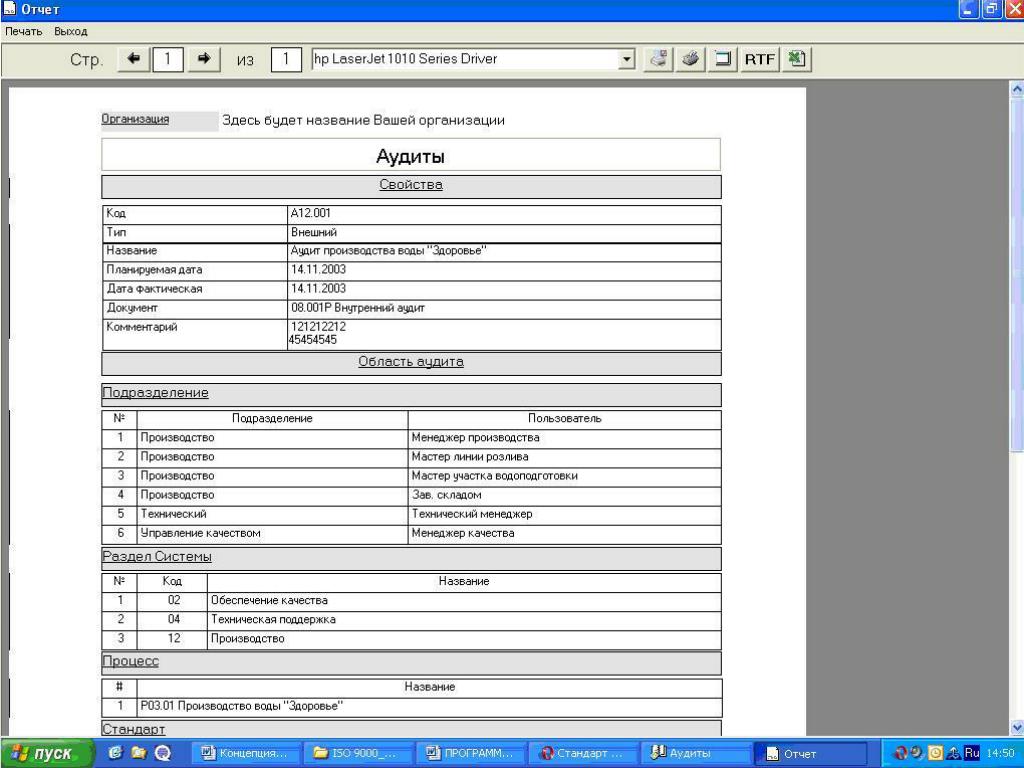This screenshot has height=768, width=1024.
Task: Select process Р03.01 Производство воды
Action: (x=242, y=706)
